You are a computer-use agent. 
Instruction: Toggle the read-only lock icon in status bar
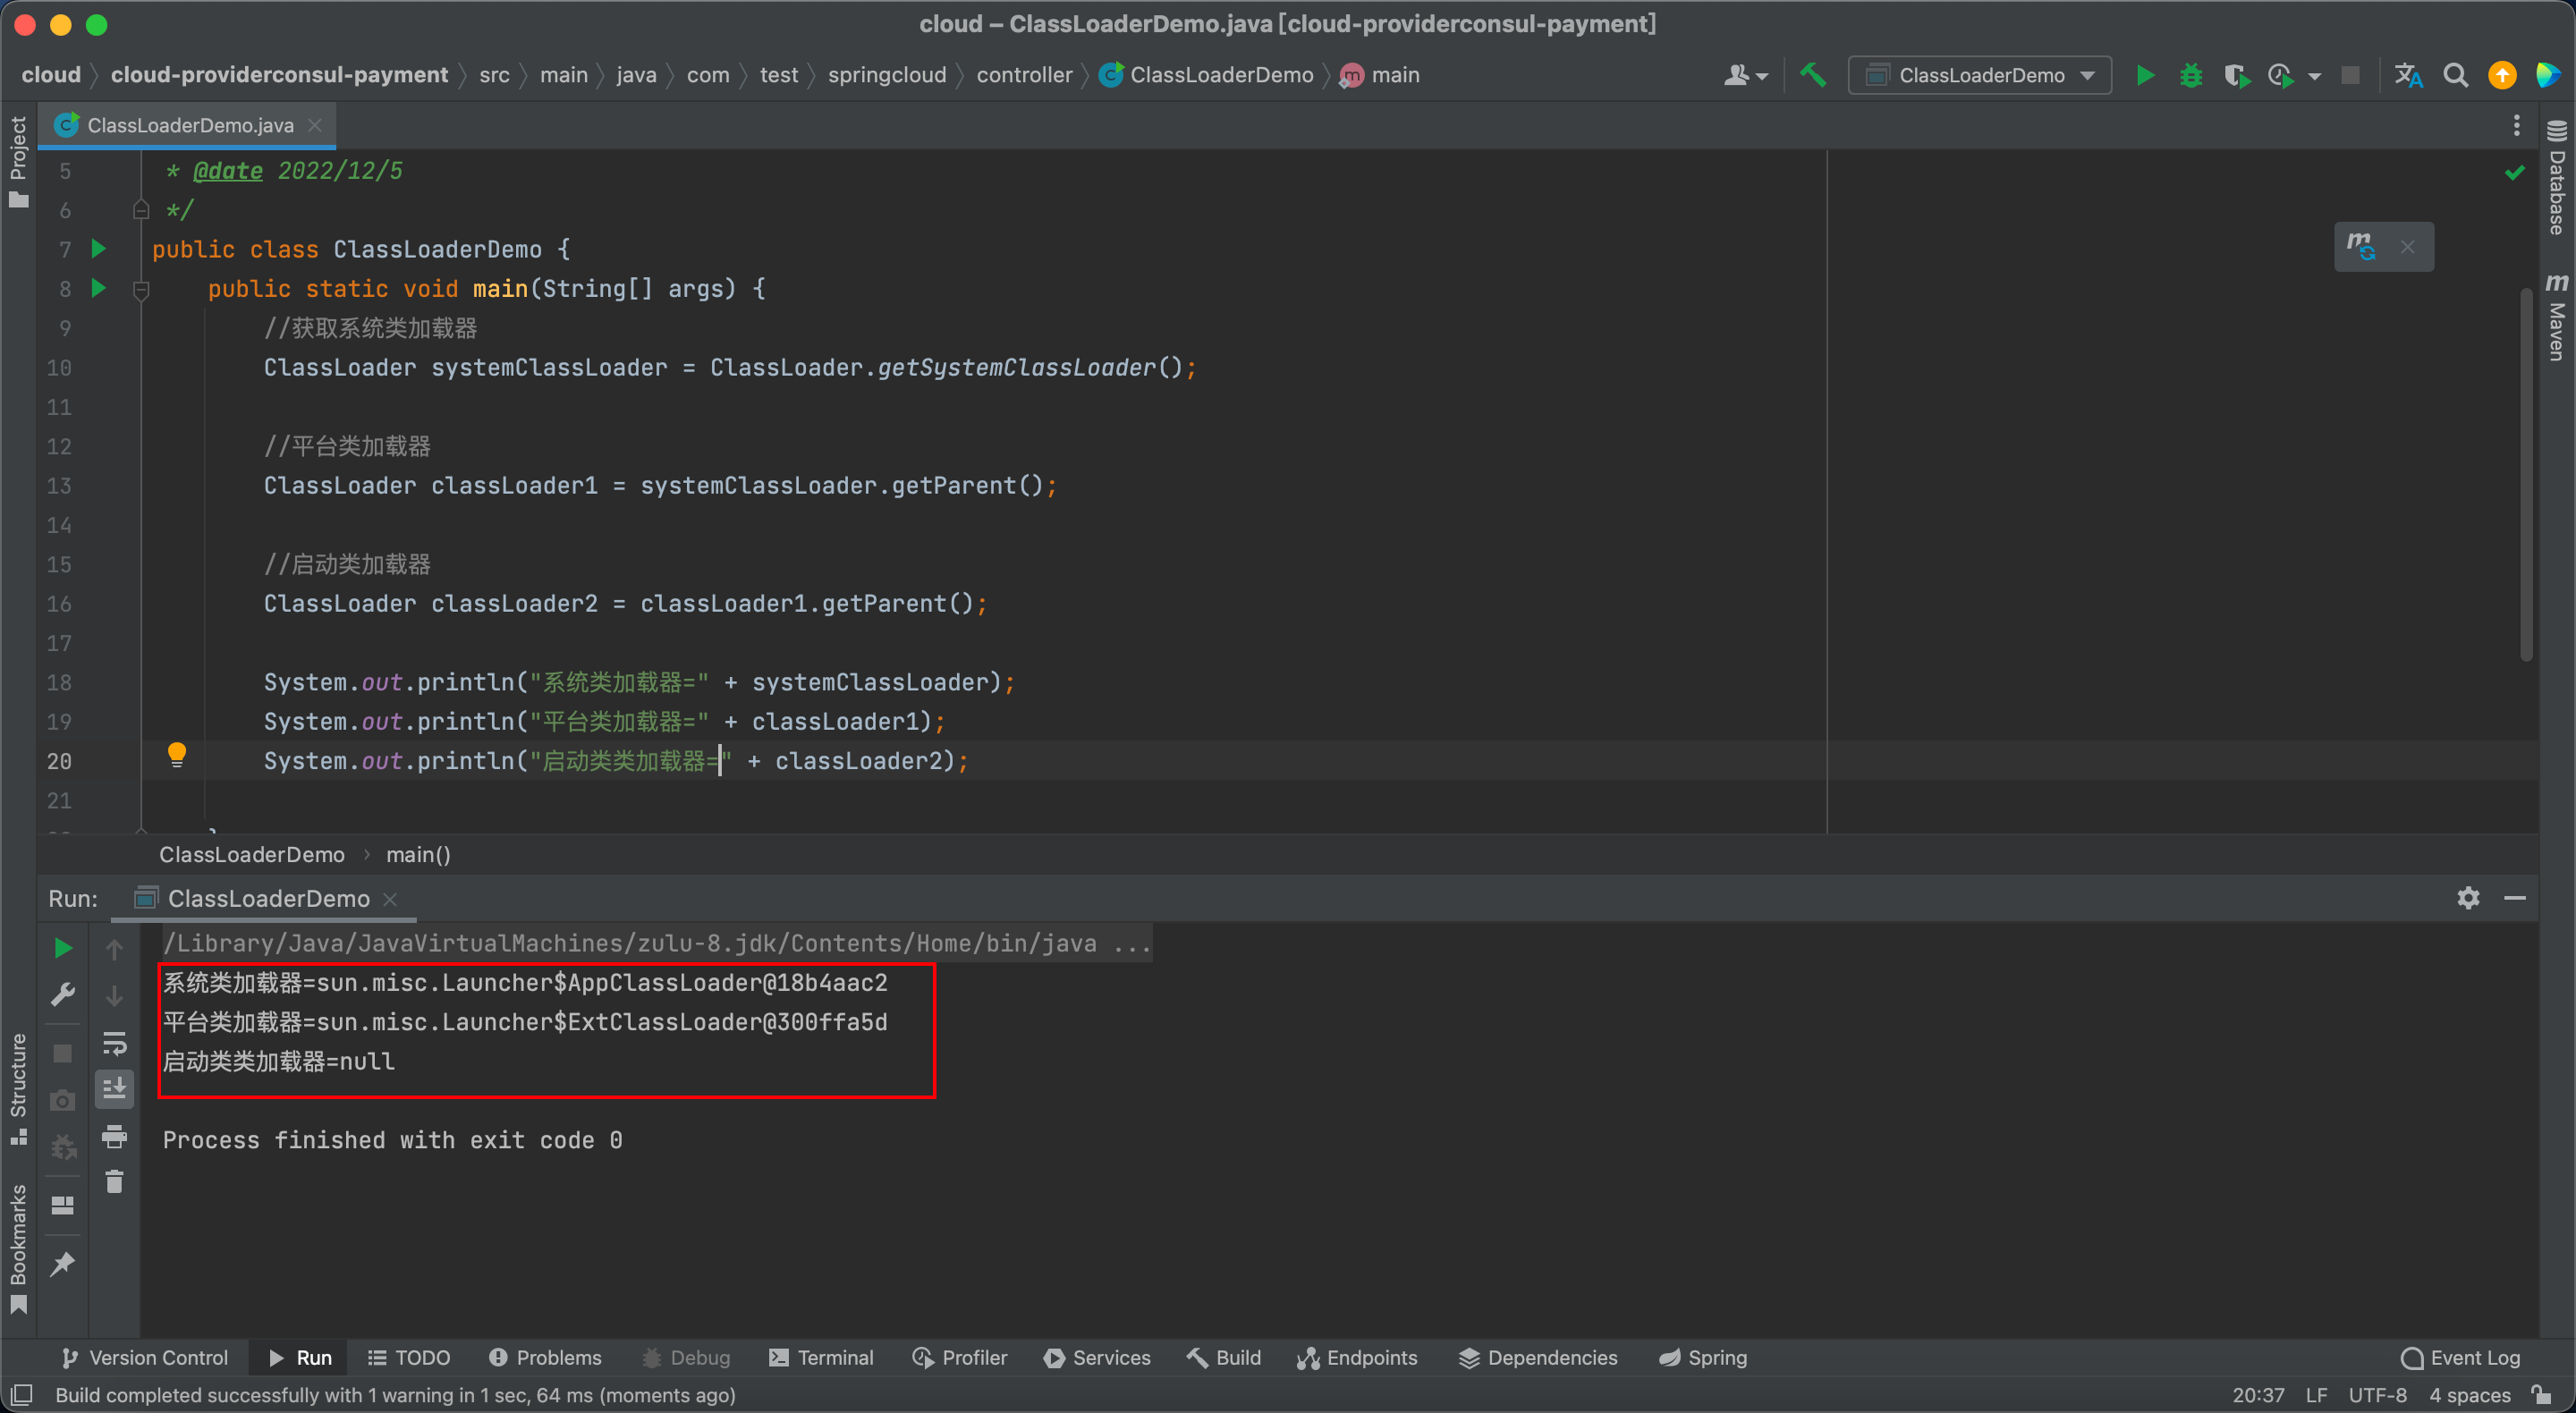[x=2541, y=1394]
